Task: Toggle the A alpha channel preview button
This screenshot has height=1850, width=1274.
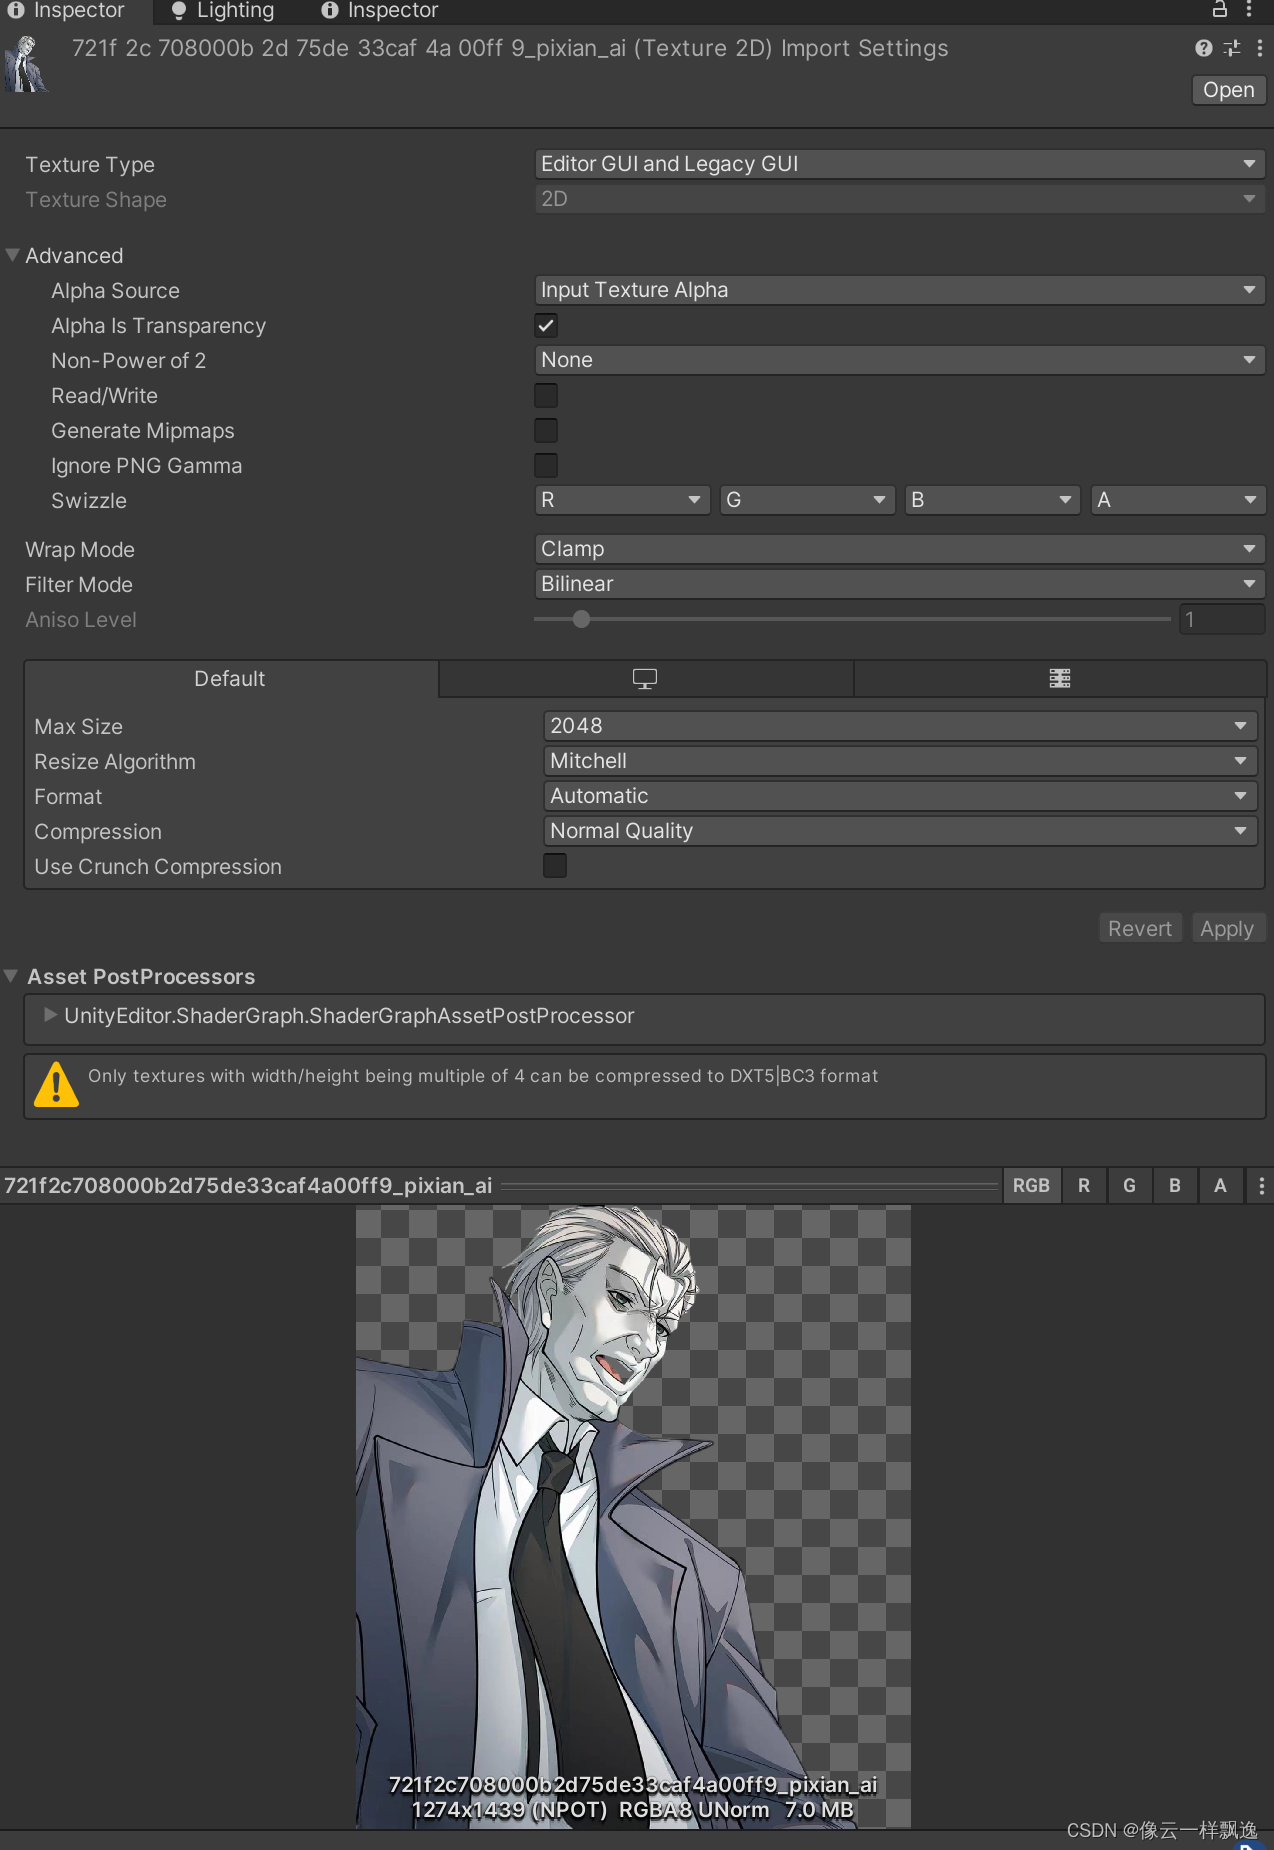Action: [x=1220, y=1186]
